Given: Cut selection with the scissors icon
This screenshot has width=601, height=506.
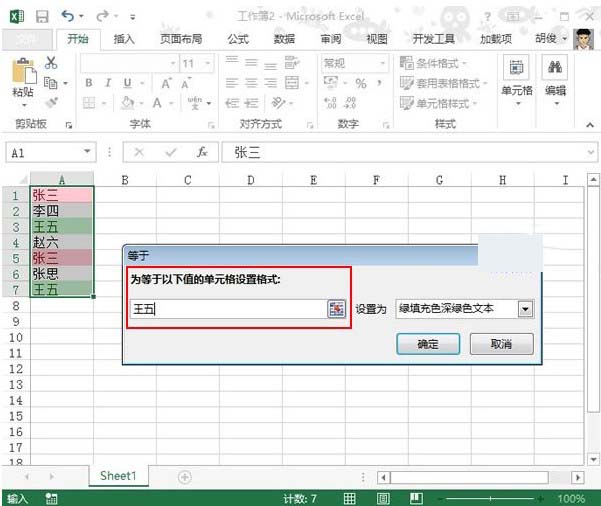Looking at the screenshot, I should [x=51, y=63].
